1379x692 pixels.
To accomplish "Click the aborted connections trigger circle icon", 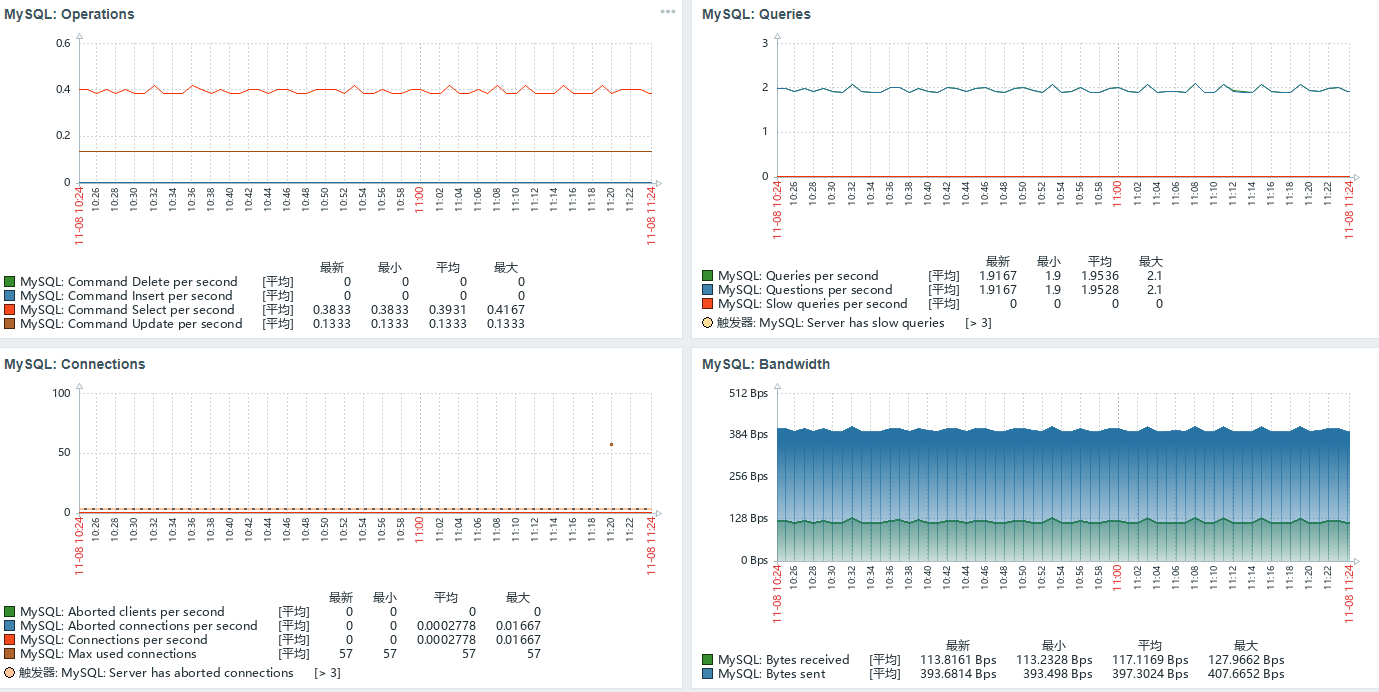I will 10,673.
